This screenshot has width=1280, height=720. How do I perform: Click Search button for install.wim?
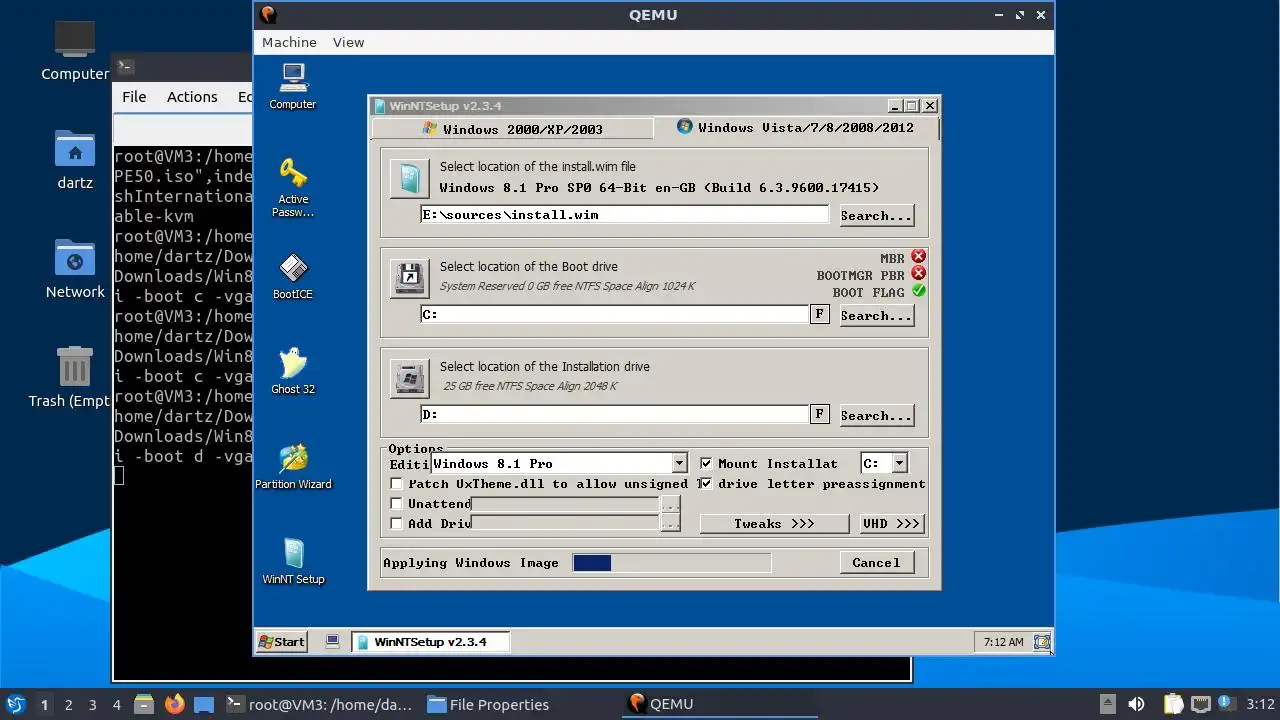pyautogui.click(x=876, y=215)
